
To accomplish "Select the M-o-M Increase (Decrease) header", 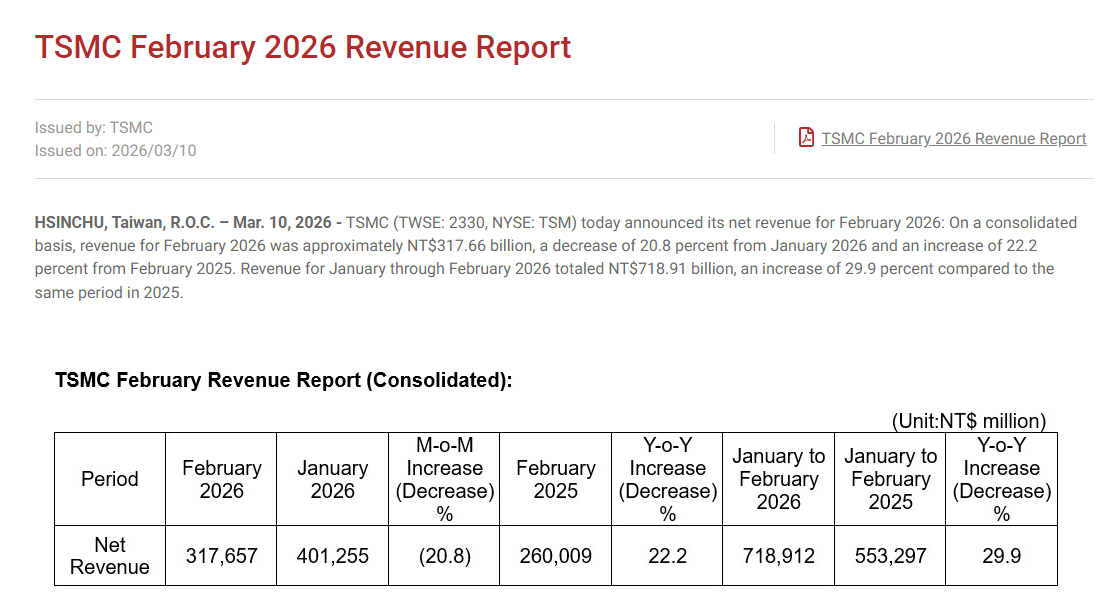I will click(444, 479).
